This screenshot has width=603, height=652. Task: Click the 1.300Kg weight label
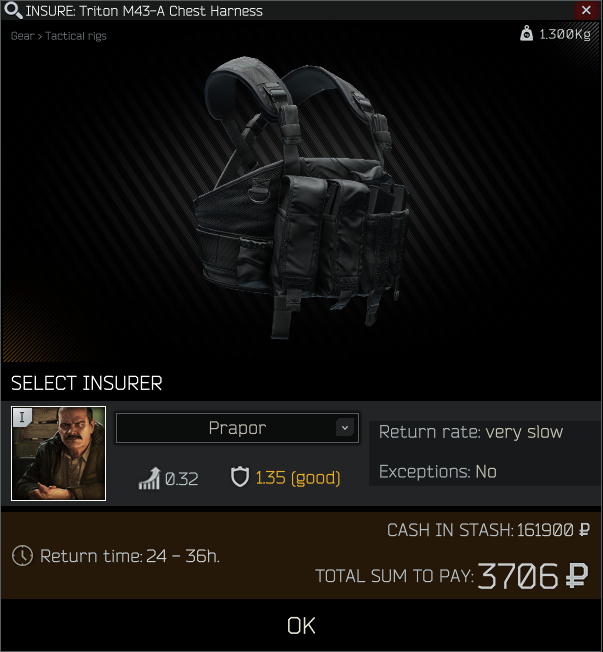(565, 34)
